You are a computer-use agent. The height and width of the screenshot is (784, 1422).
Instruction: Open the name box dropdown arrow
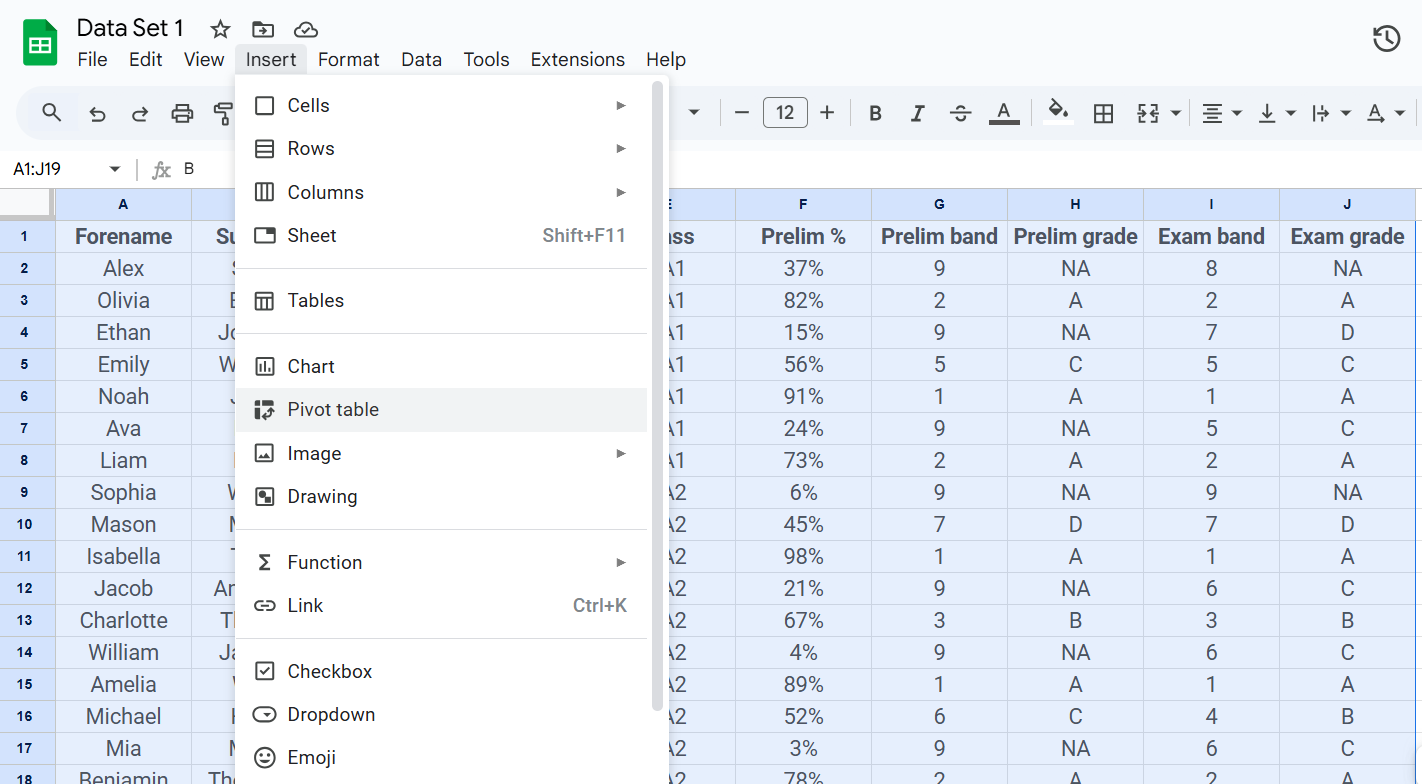[115, 169]
